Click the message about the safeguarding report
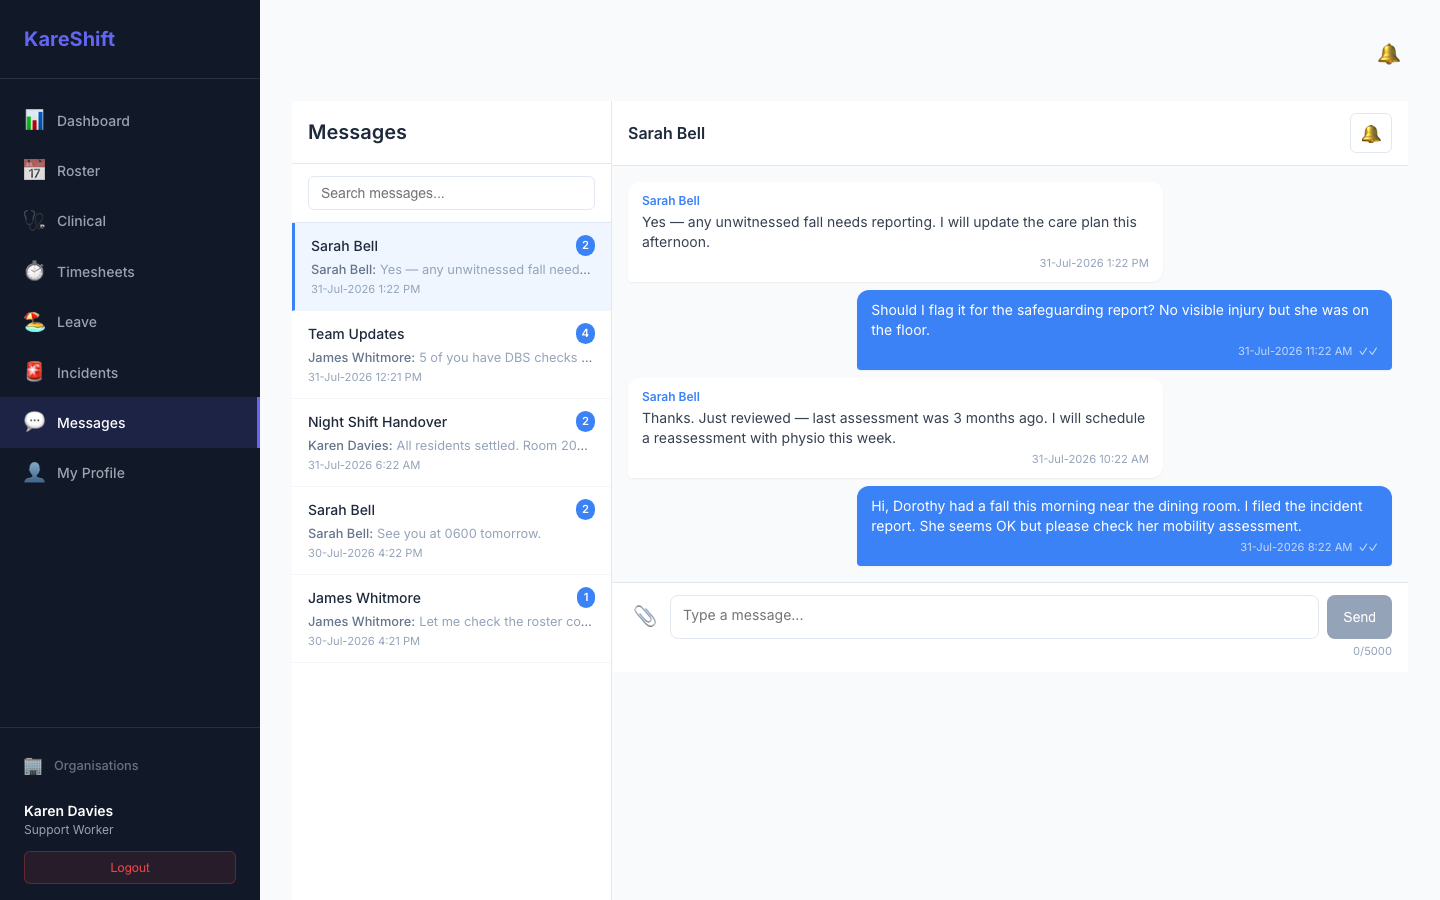The height and width of the screenshot is (900, 1440). [x=1124, y=330]
